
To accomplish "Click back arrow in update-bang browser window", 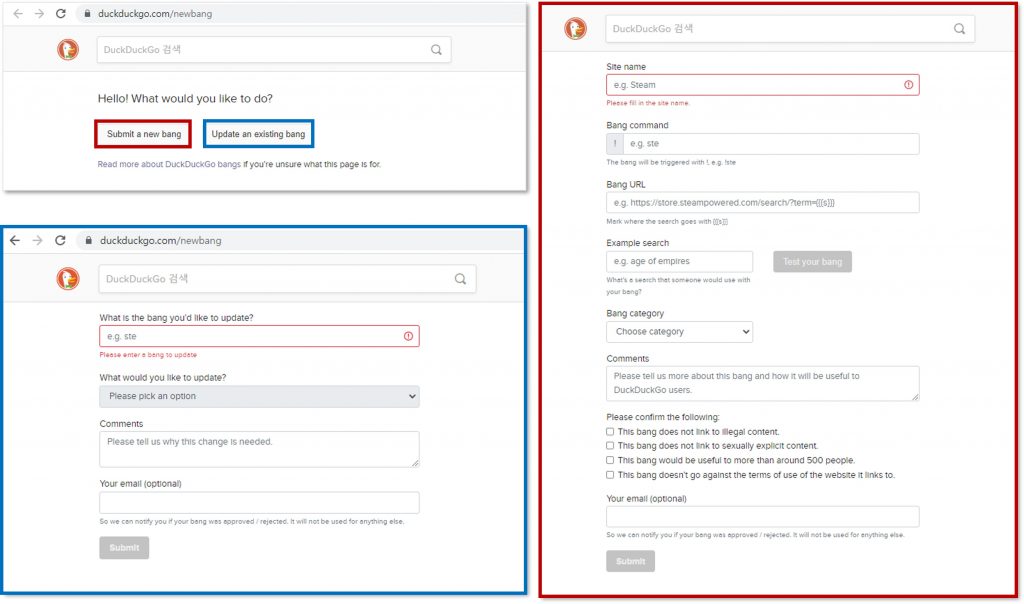I will click(15, 240).
